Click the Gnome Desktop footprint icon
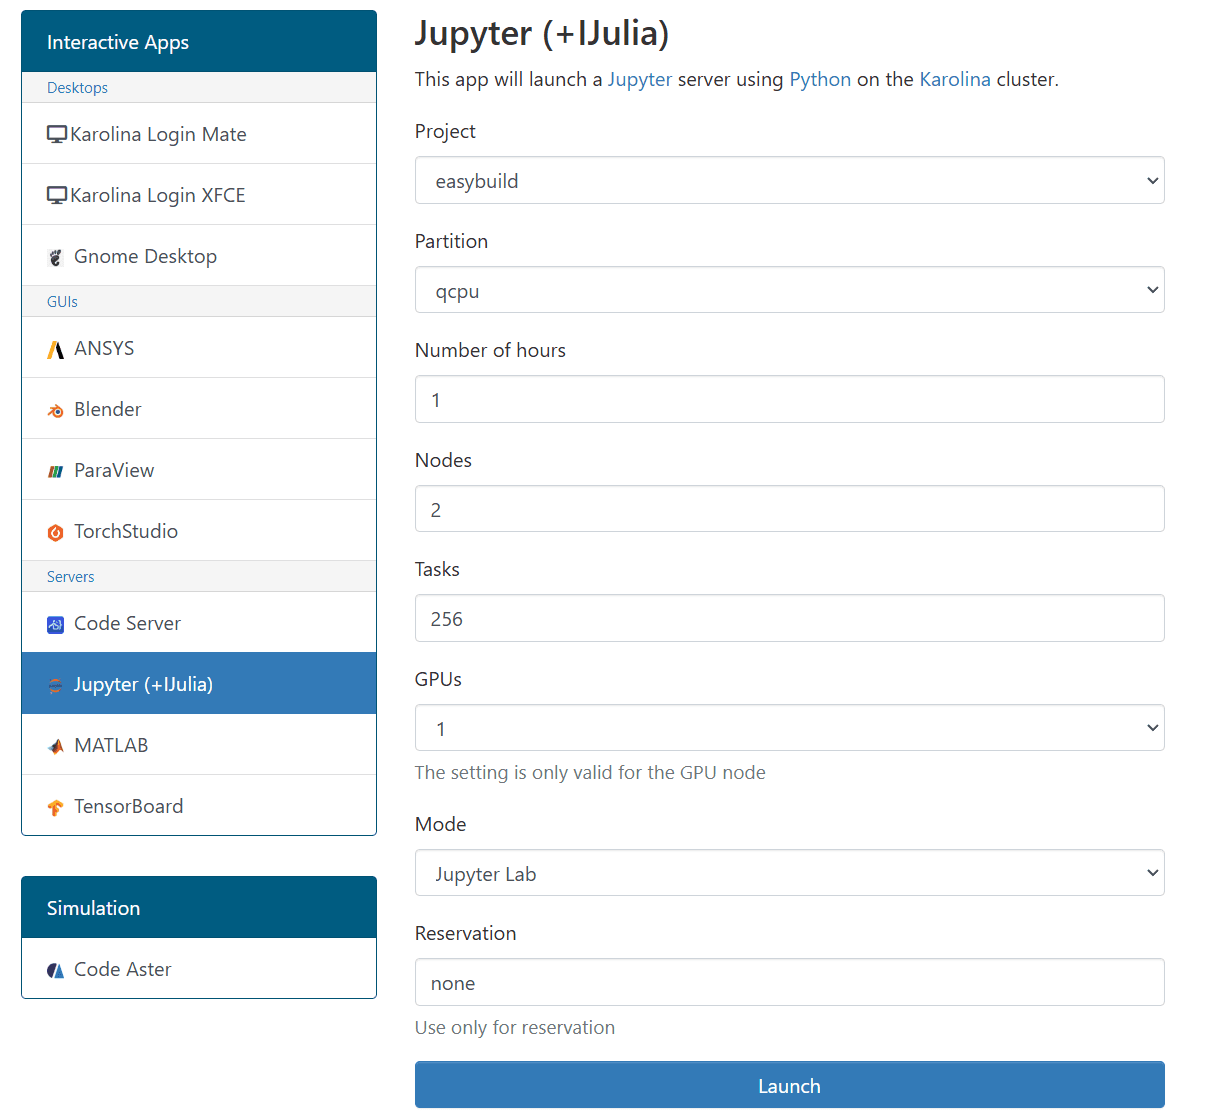1230x1118 pixels. [56, 257]
